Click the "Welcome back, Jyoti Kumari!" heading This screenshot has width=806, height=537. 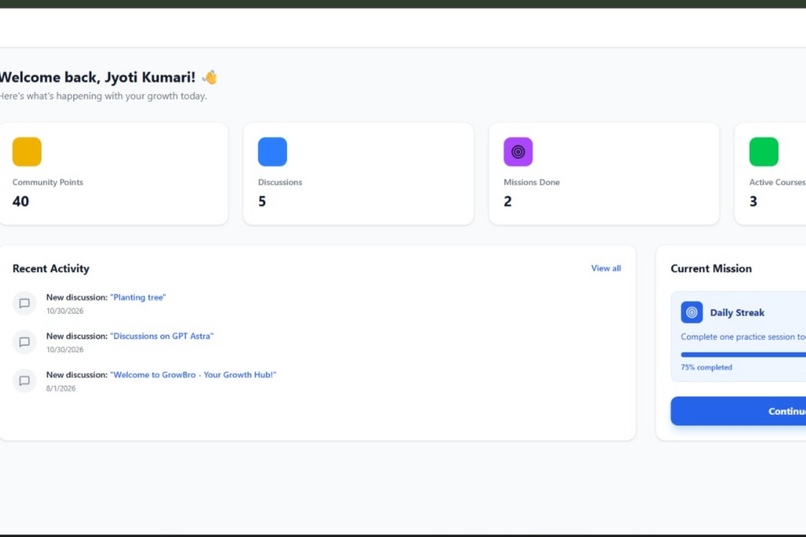pyautogui.click(x=97, y=77)
